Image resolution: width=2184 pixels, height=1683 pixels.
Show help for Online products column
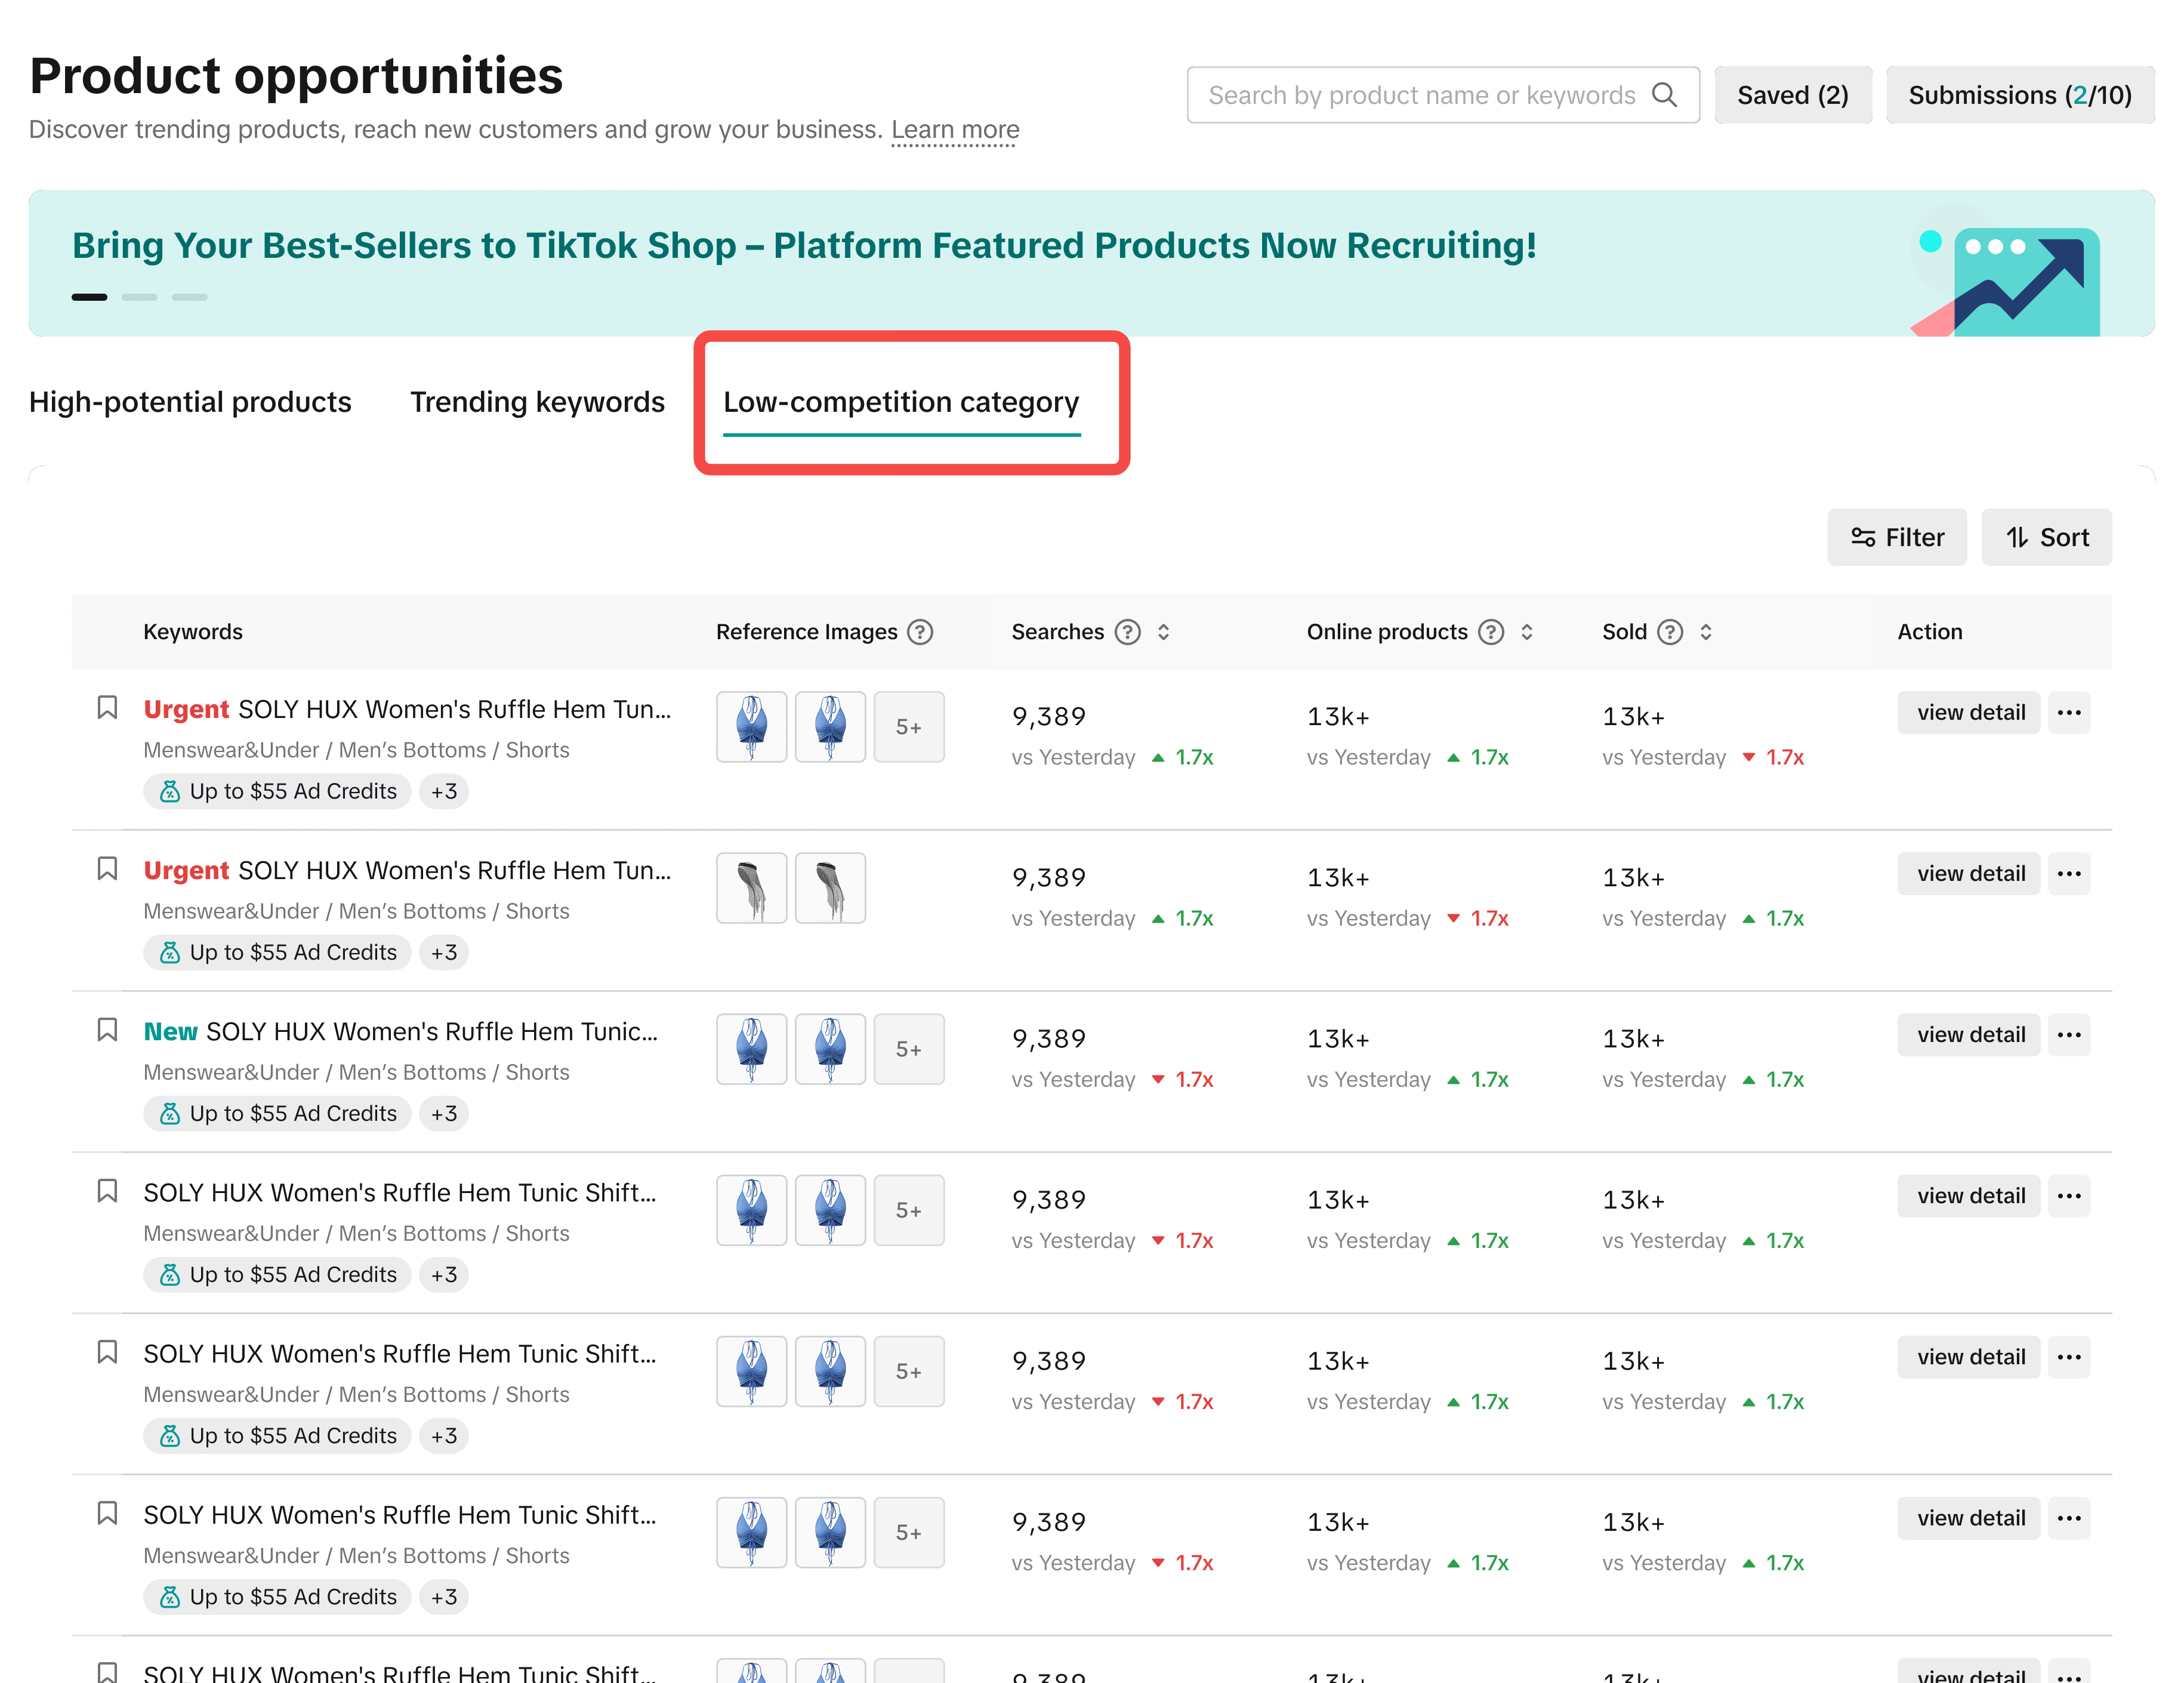pyautogui.click(x=1491, y=632)
